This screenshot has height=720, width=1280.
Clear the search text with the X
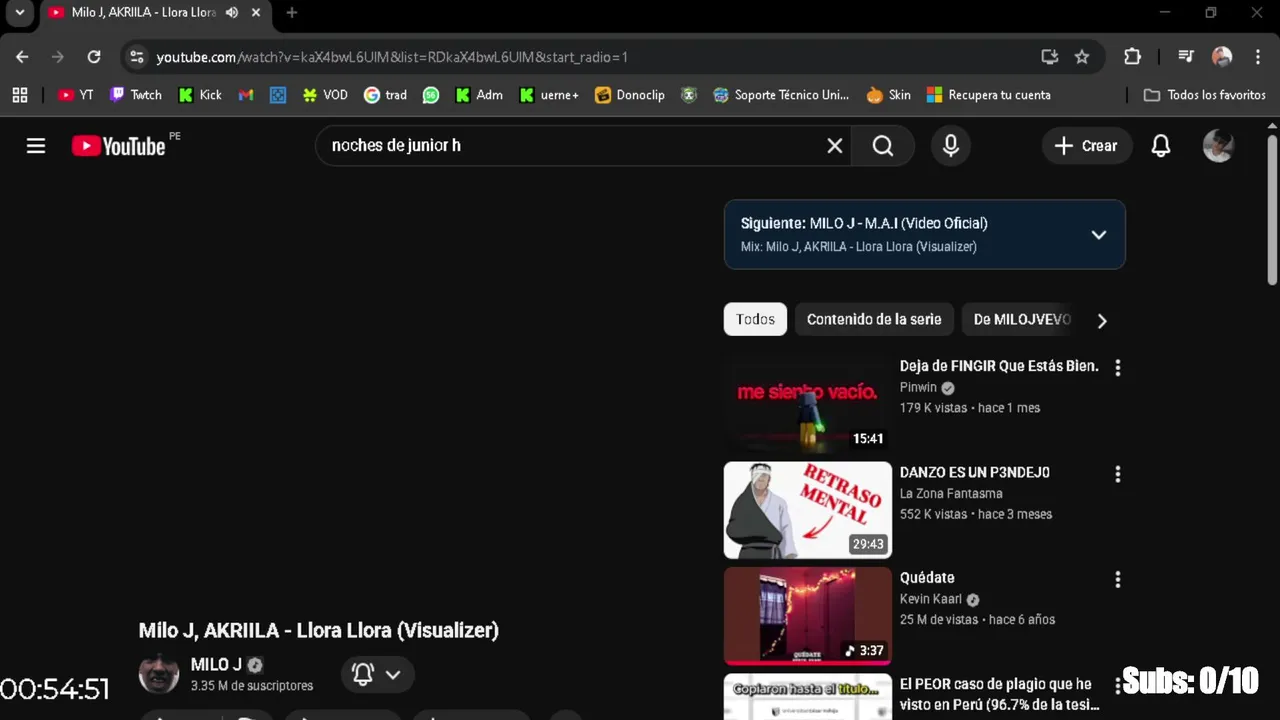pos(835,146)
